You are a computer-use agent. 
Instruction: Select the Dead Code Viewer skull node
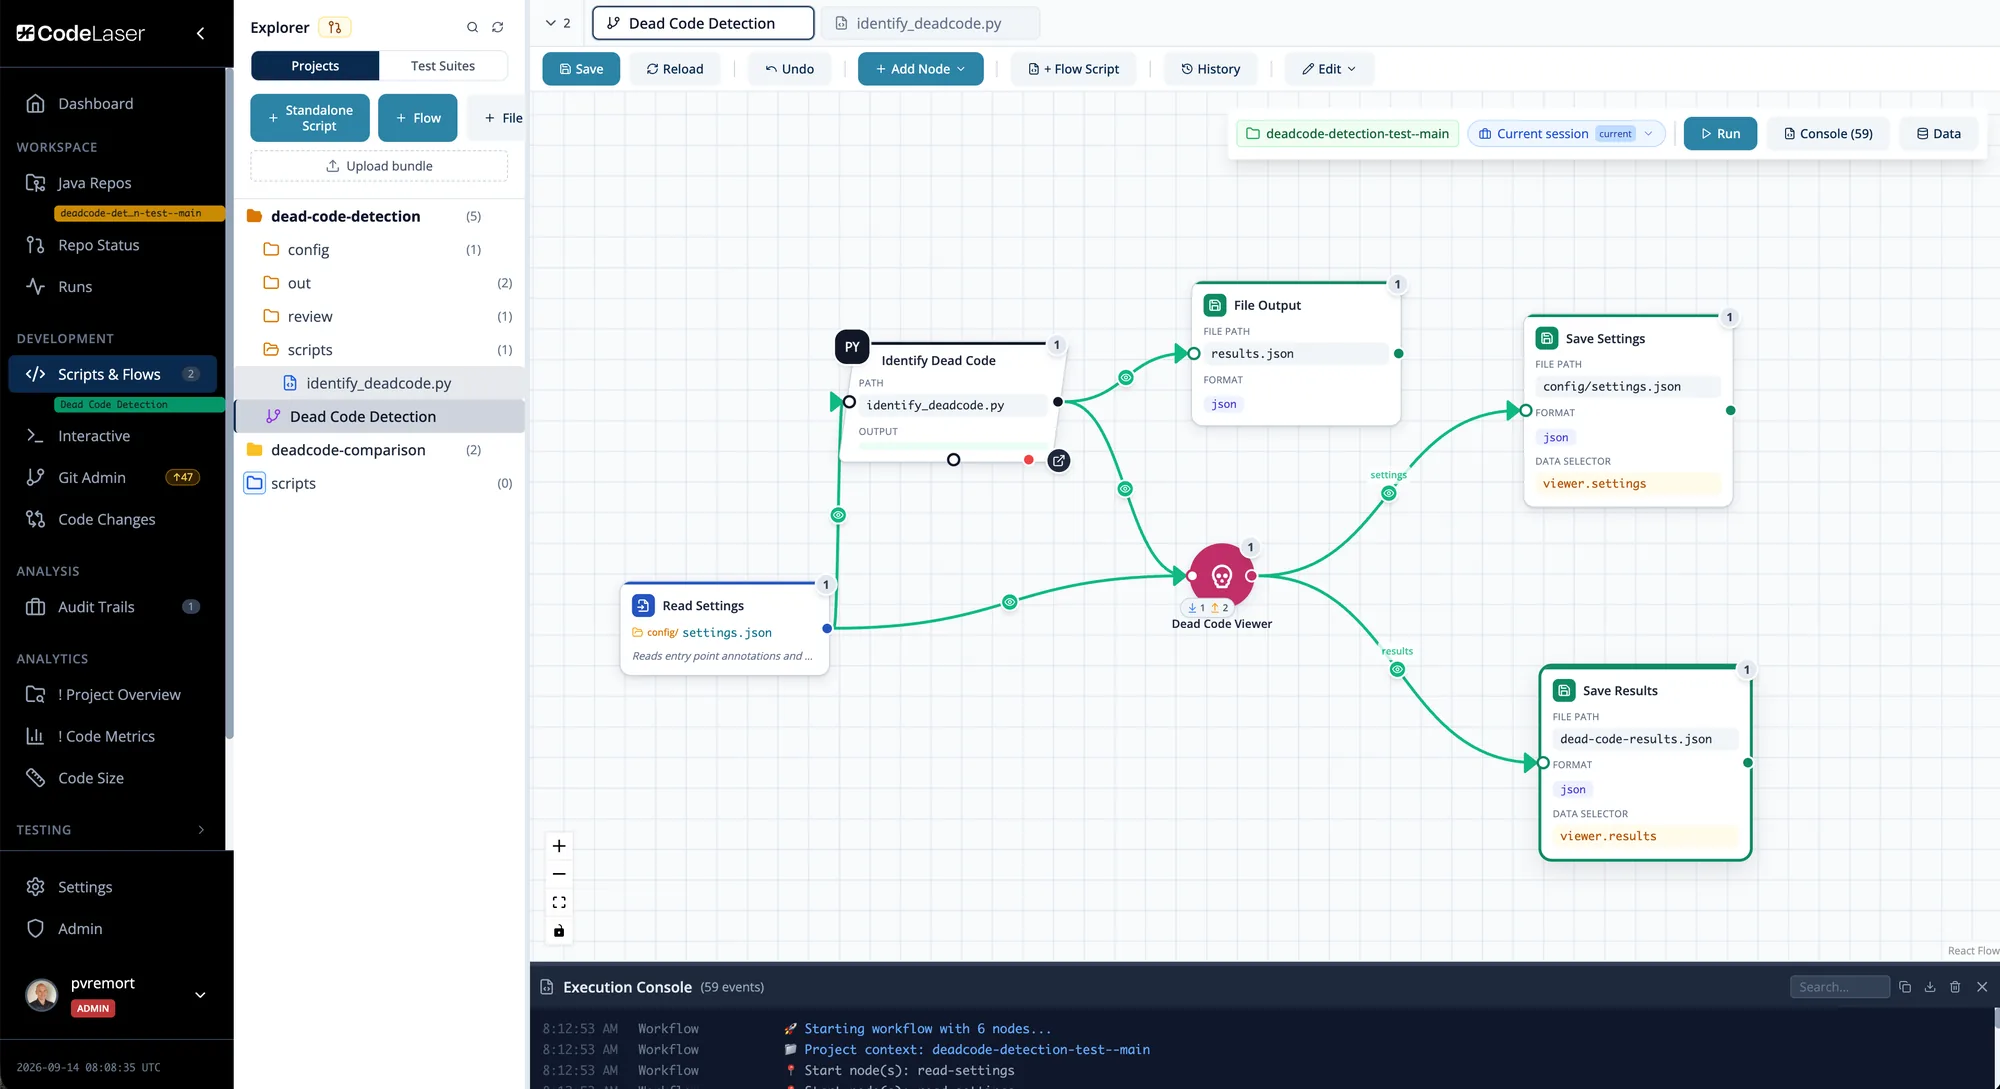tap(1221, 576)
